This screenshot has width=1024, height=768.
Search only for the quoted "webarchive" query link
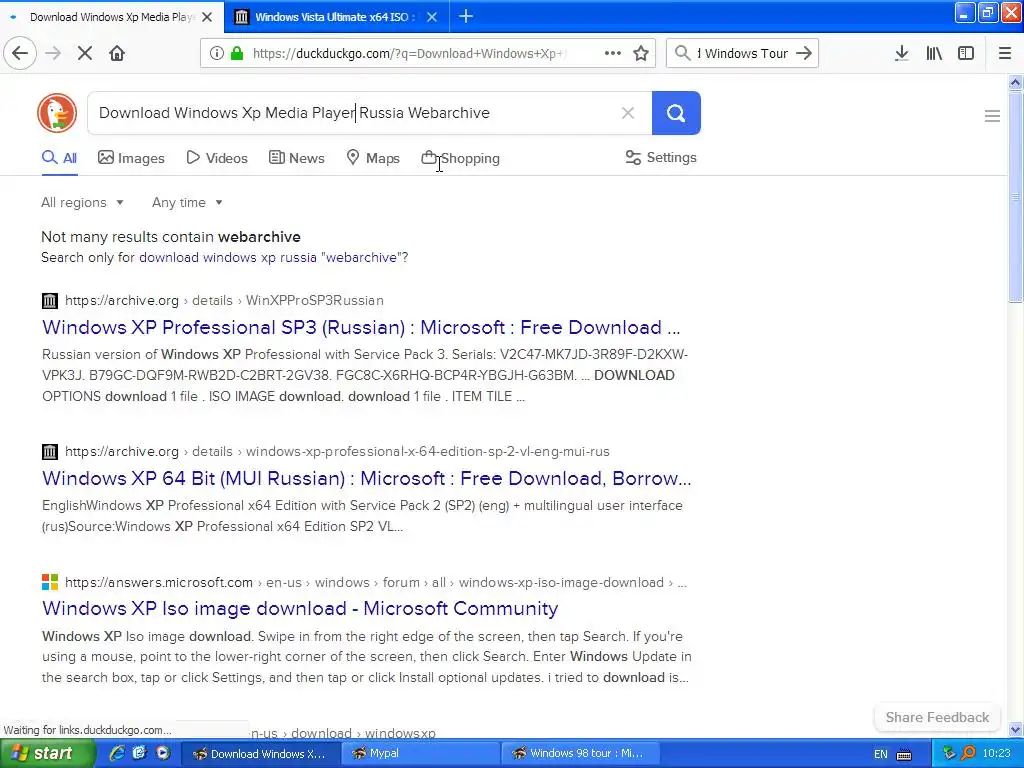pos(273,257)
